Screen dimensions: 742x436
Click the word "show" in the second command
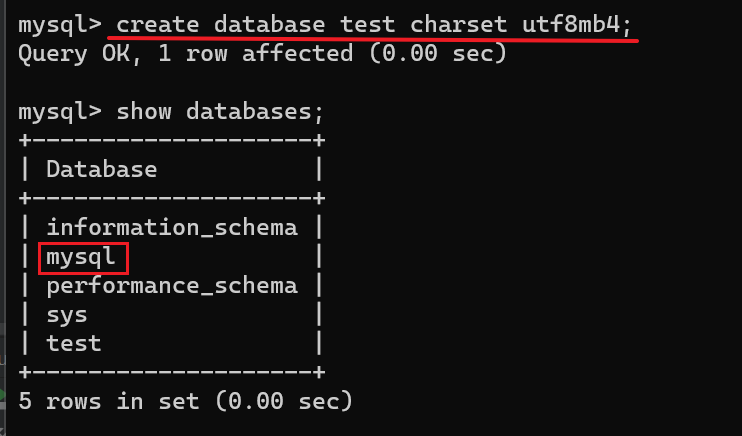[144, 111]
